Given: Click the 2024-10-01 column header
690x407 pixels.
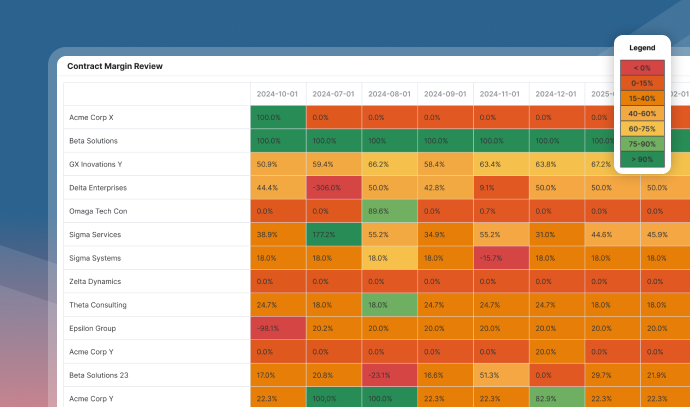Looking at the screenshot, I should point(277,94).
